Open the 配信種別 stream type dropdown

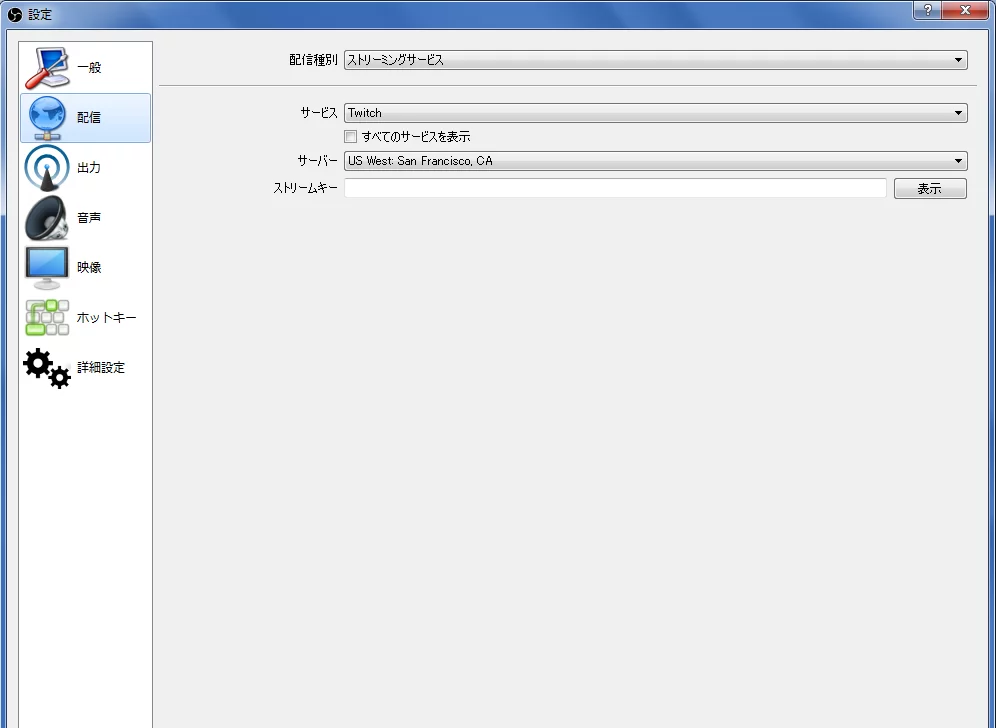(656, 60)
